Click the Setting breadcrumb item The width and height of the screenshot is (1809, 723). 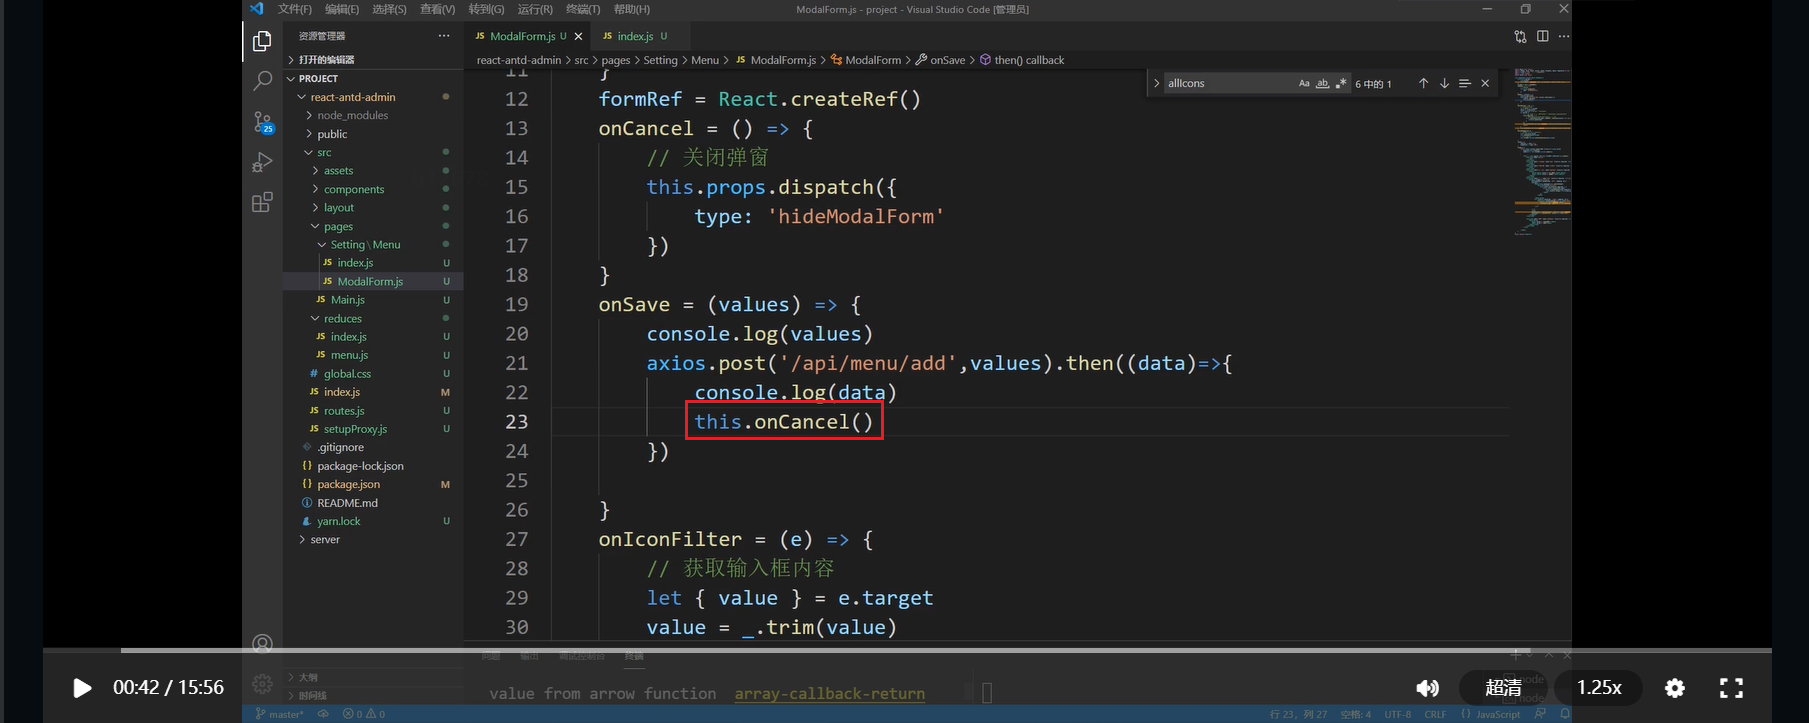660,60
